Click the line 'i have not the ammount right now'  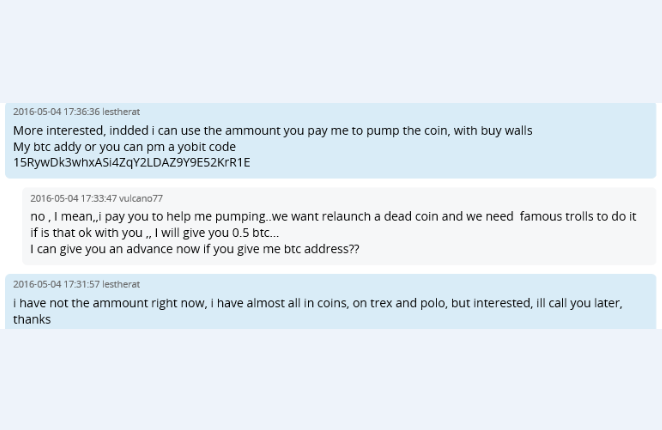point(317,303)
